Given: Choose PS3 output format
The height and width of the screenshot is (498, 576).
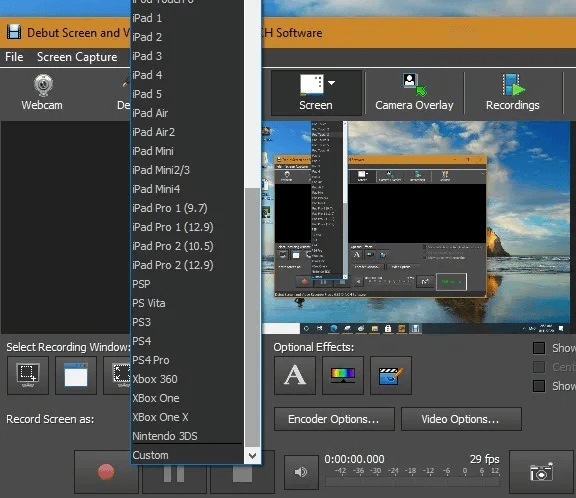Looking at the screenshot, I should click(187, 322).
